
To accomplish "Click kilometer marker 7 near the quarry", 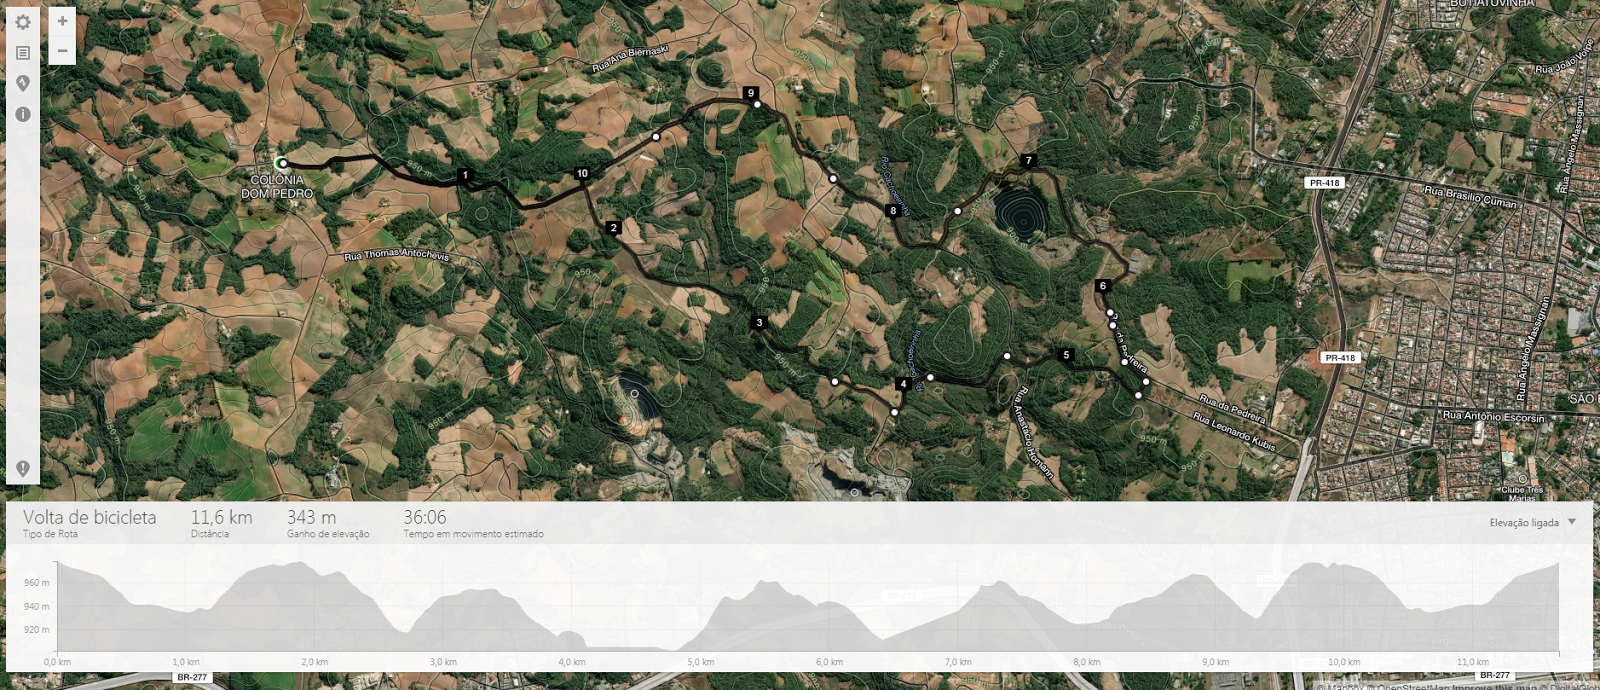I will coord(1028,160).
